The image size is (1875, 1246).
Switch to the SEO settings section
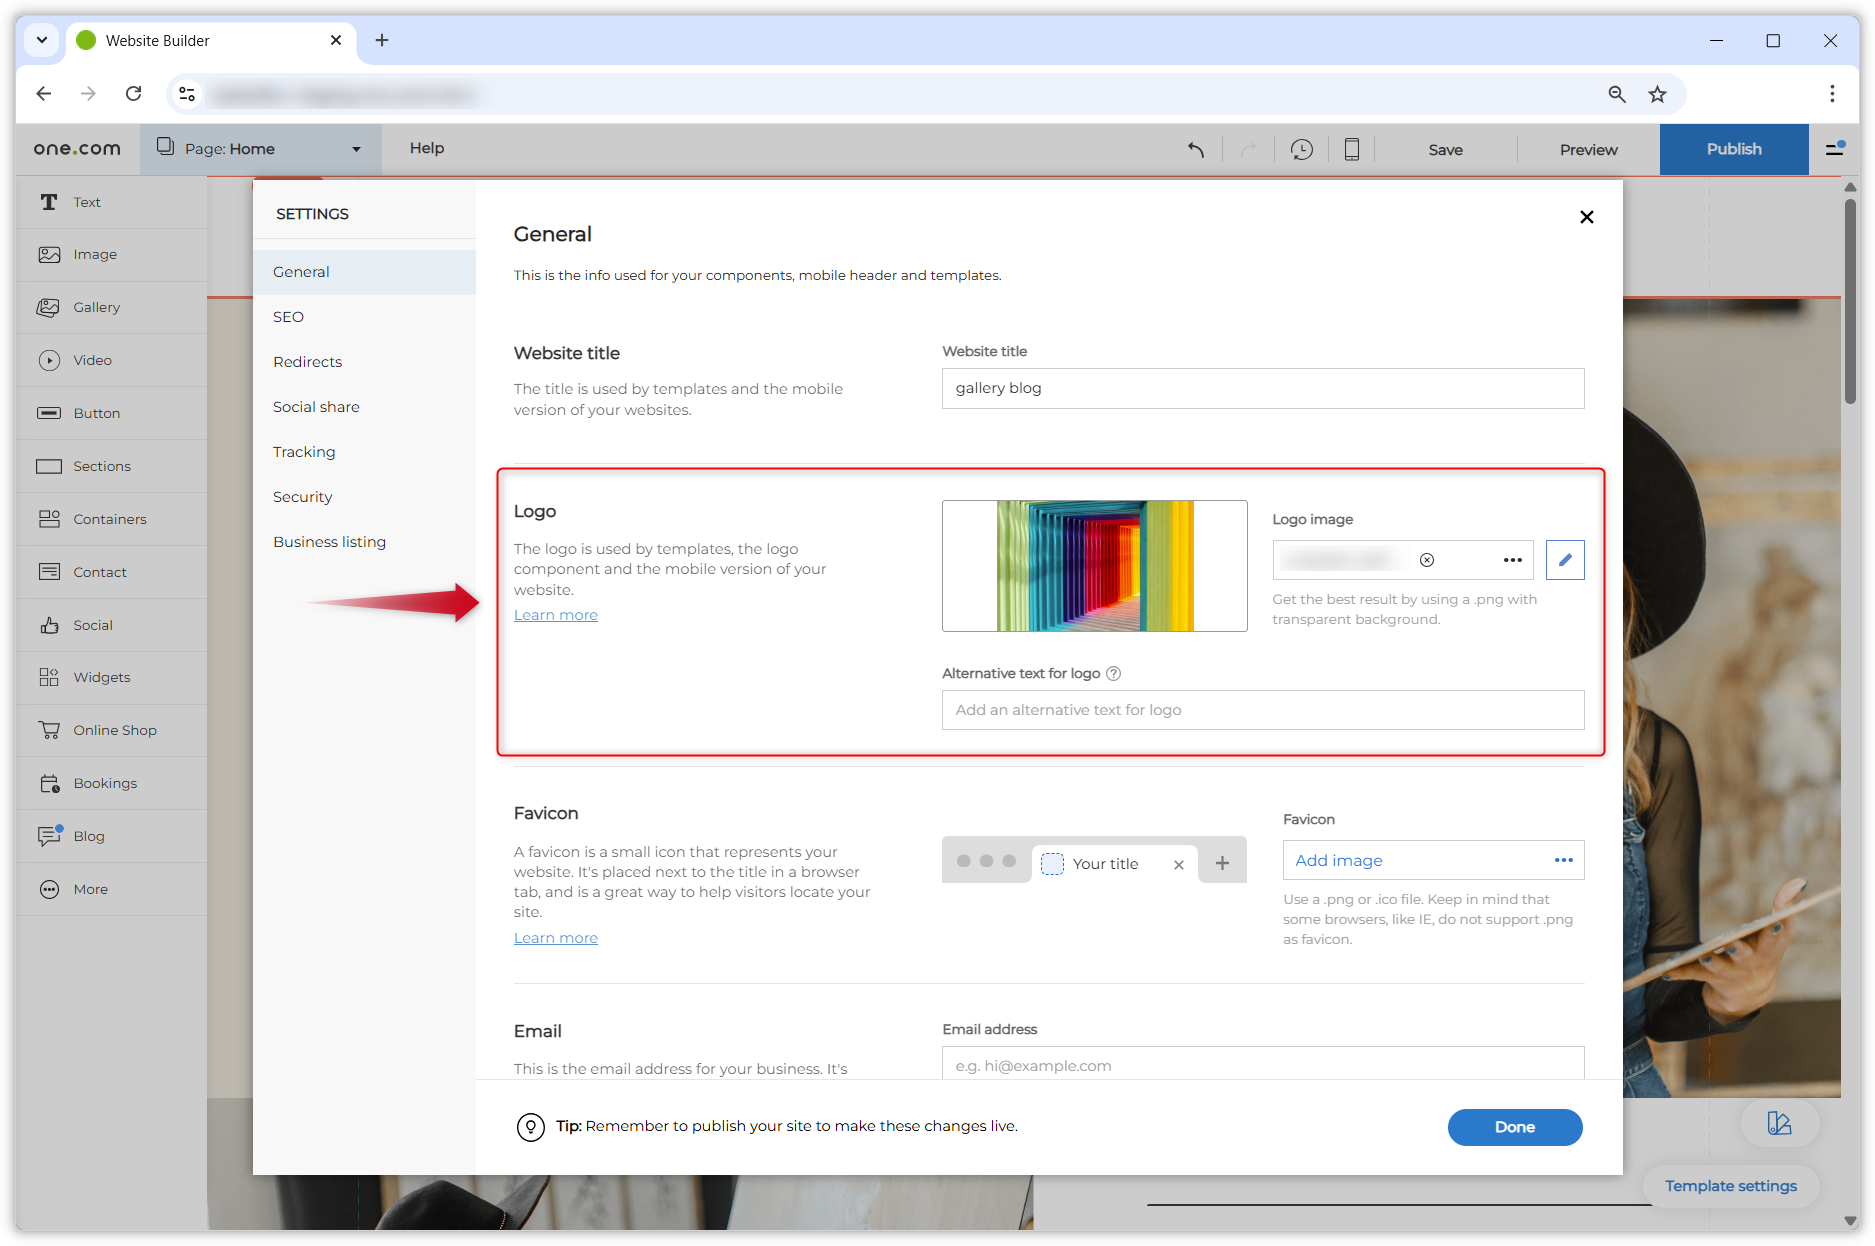(x=288, y=317)
